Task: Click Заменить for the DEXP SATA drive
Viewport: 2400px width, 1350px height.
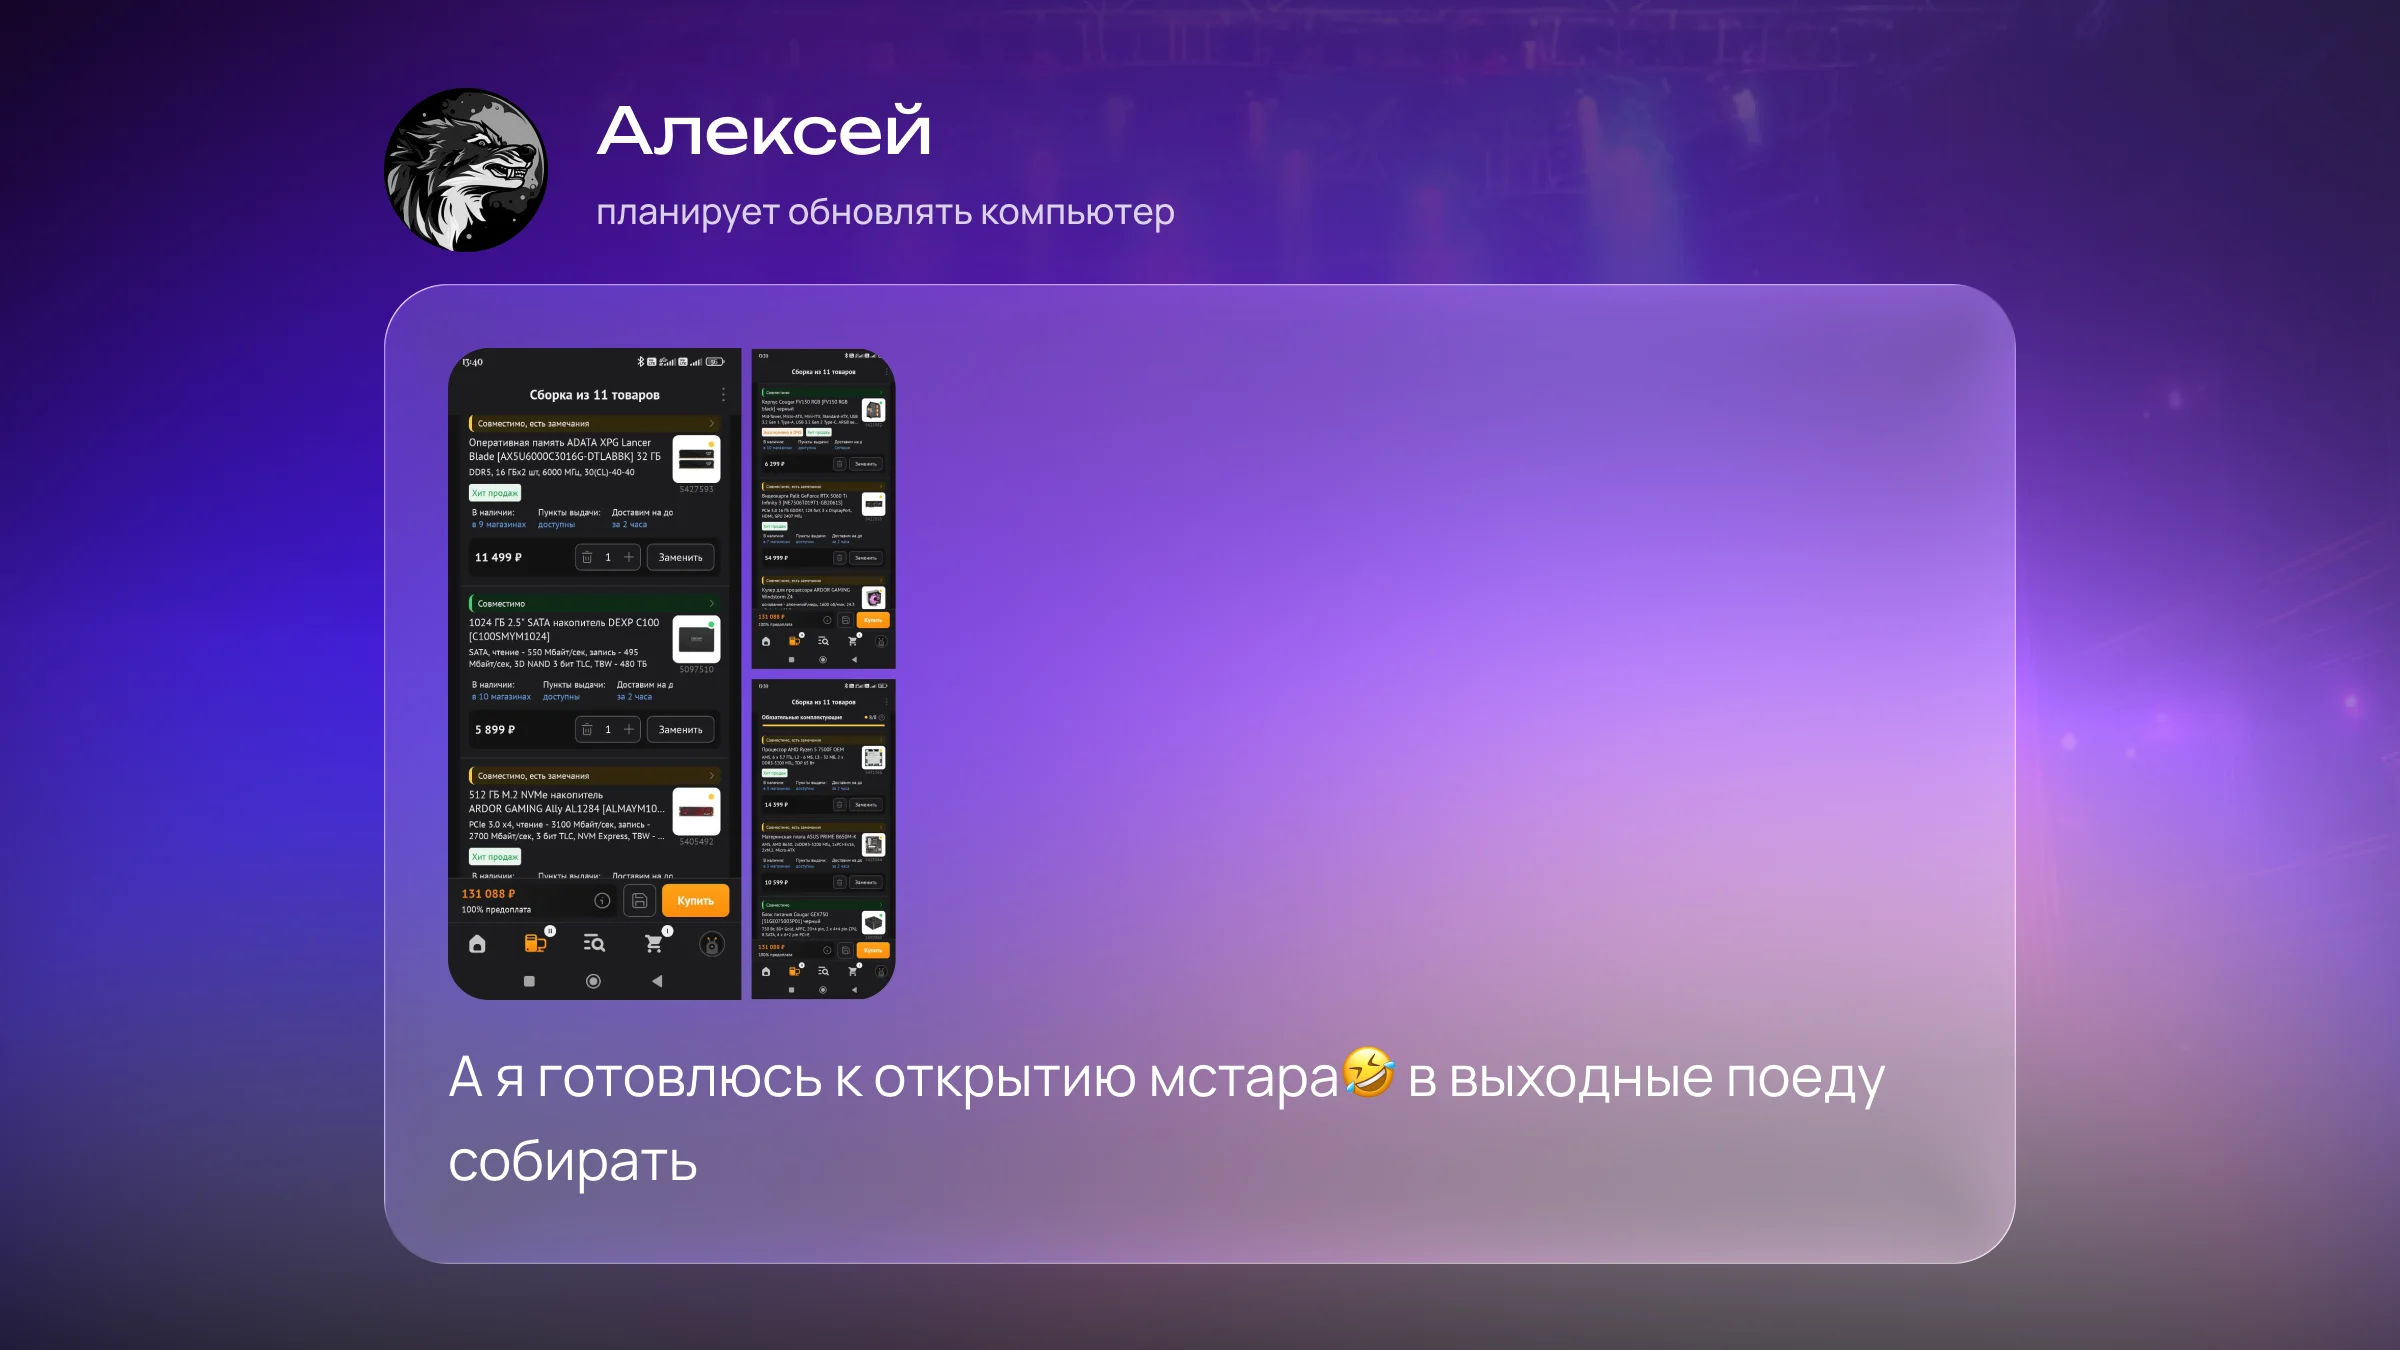Action: tap(680, 730)
